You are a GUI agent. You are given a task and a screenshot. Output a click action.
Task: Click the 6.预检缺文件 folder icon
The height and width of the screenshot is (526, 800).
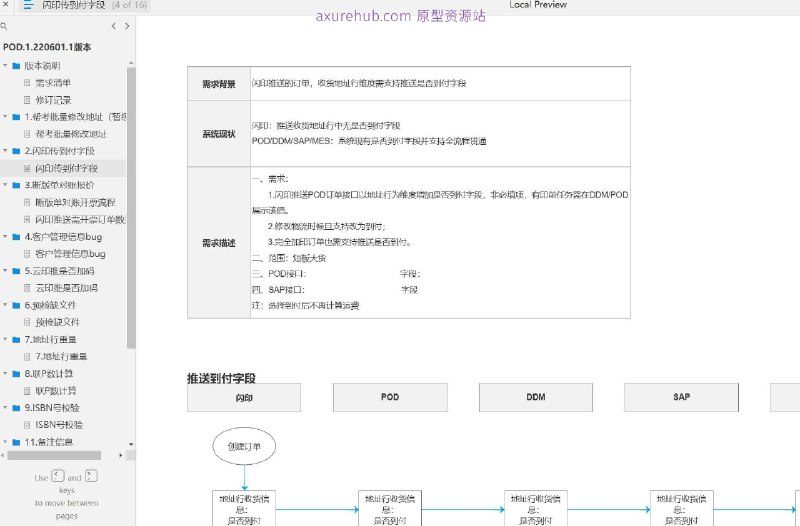(16, 305)
